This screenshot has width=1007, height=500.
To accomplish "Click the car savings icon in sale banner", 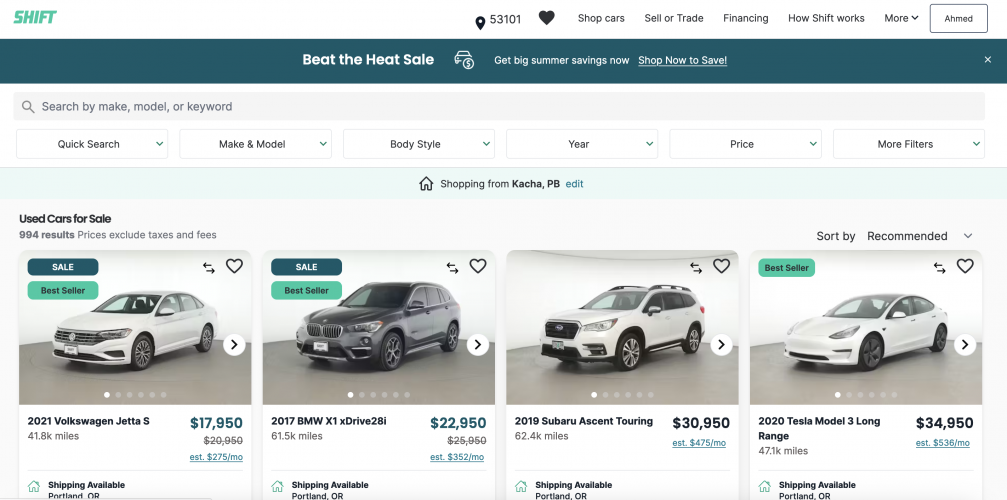I will (x=464, y=60).
